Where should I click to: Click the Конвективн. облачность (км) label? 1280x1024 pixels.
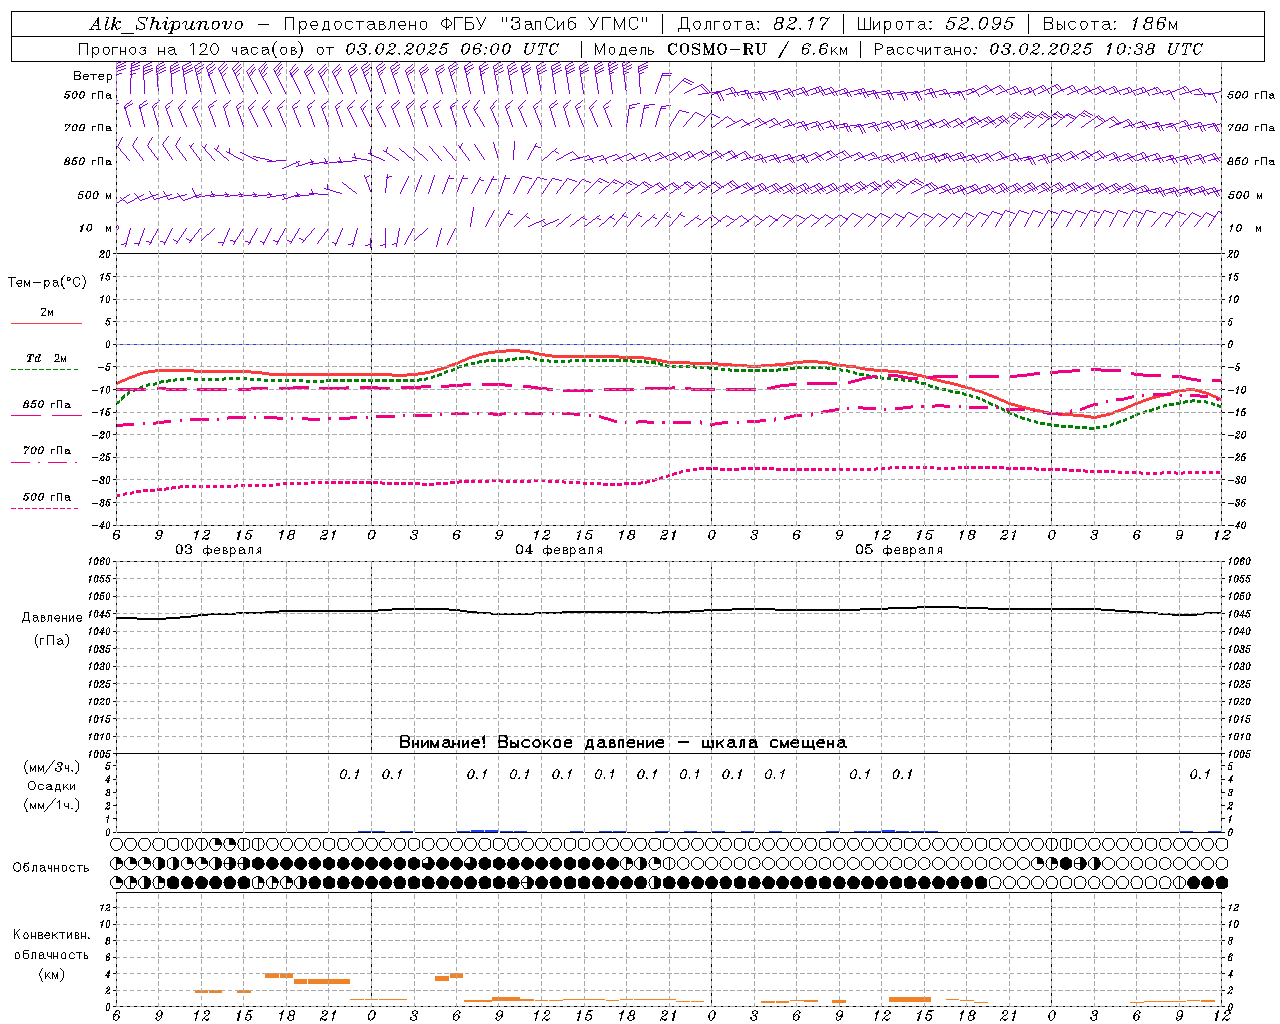click(x=51, y=954)
